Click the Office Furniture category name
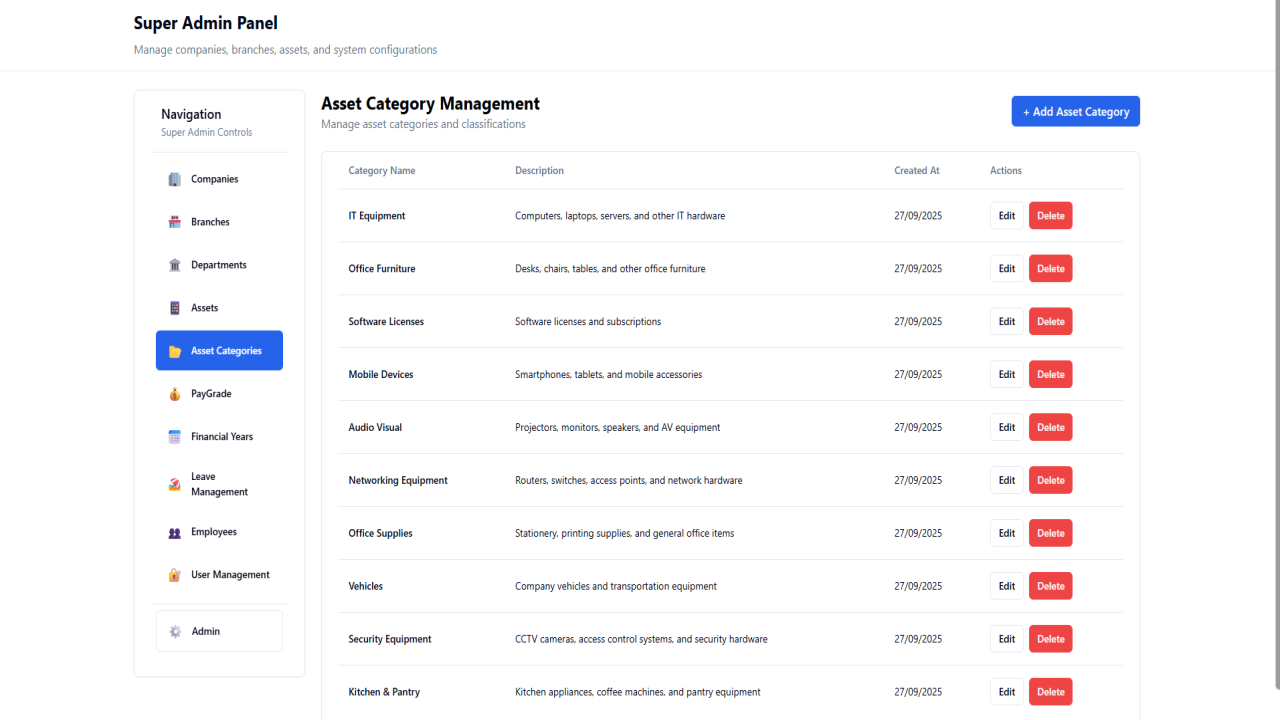 382,269
